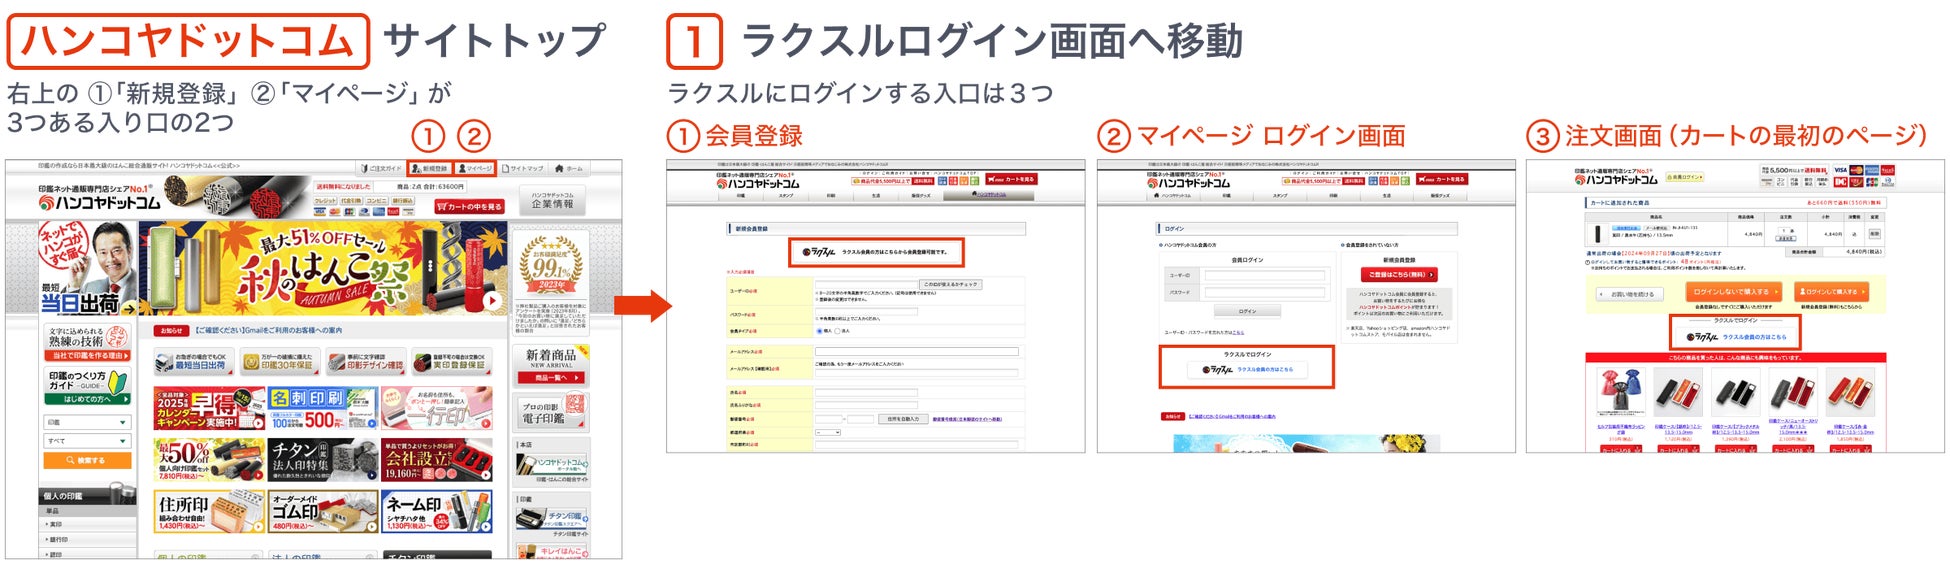Open 最大50%off personal seal set banner
The image size is (1950, 569).
209,460
